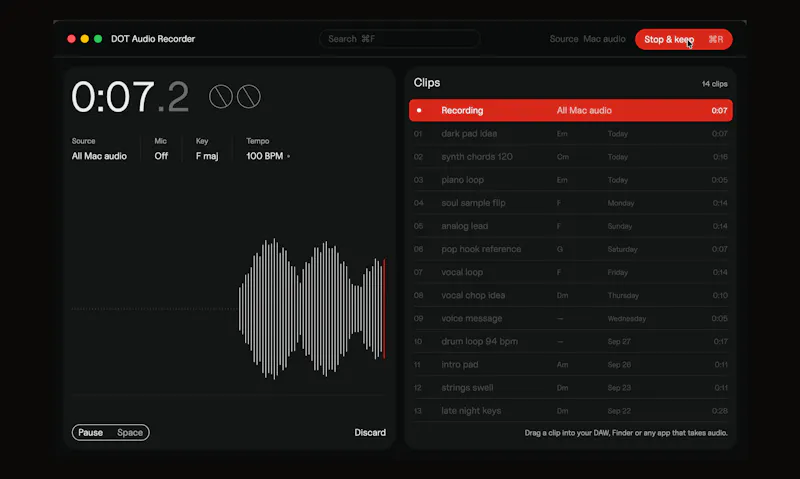Select the clip "strings swell"
This screenshot has height=479, width=800.
(570, 388)
